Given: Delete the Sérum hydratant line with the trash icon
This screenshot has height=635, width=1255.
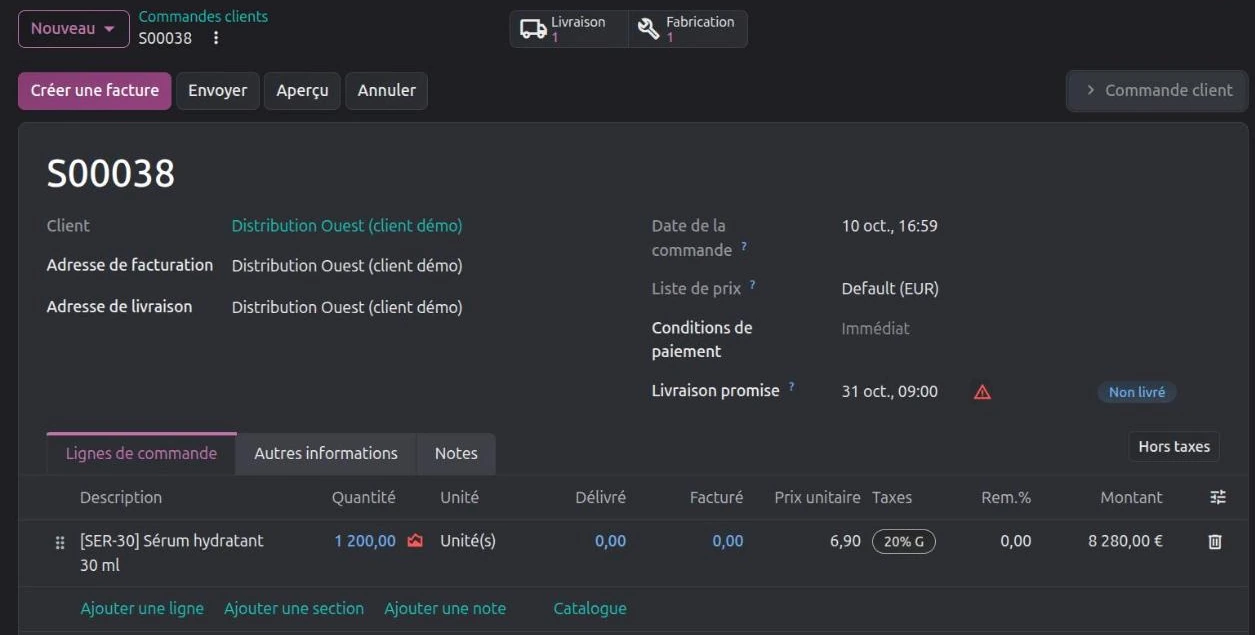Looking at the screenshot, I should 1215,541.
